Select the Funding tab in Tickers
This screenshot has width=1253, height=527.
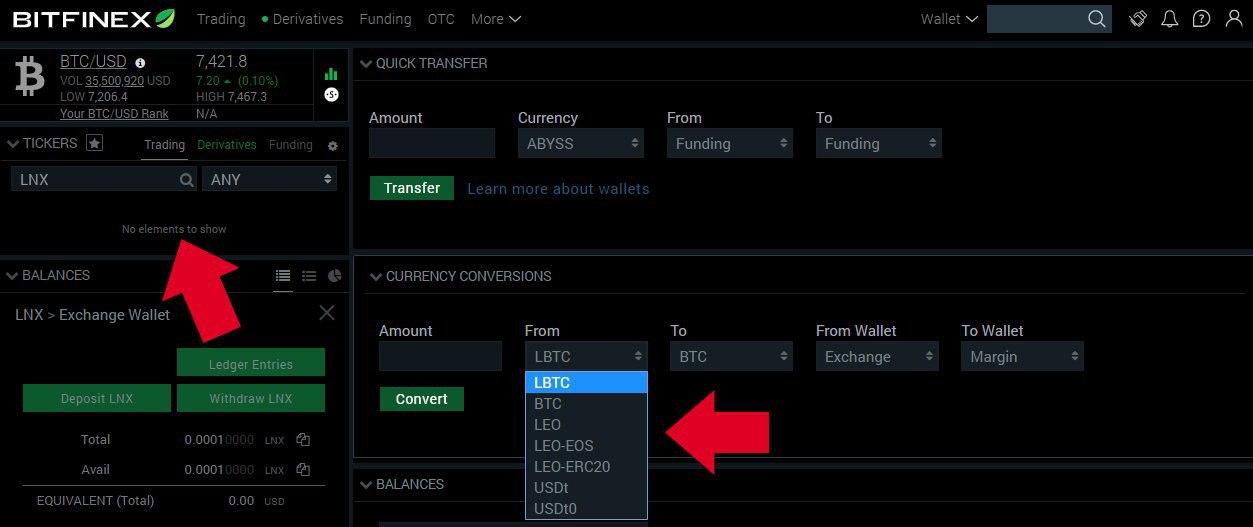(x=291, y=145)
